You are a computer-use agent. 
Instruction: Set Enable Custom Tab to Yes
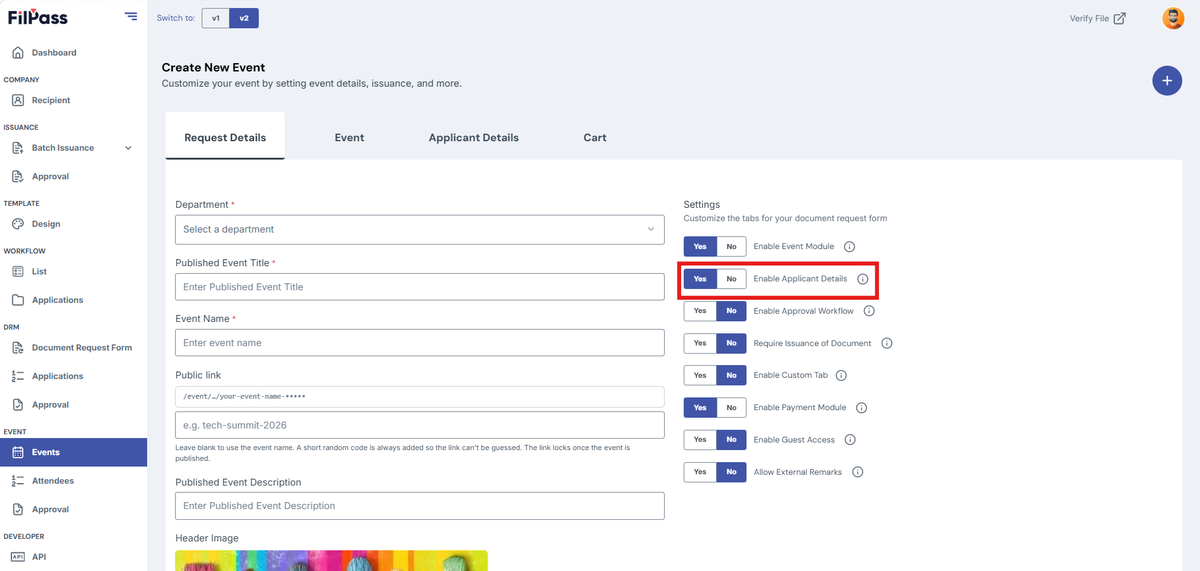[700, 375]
